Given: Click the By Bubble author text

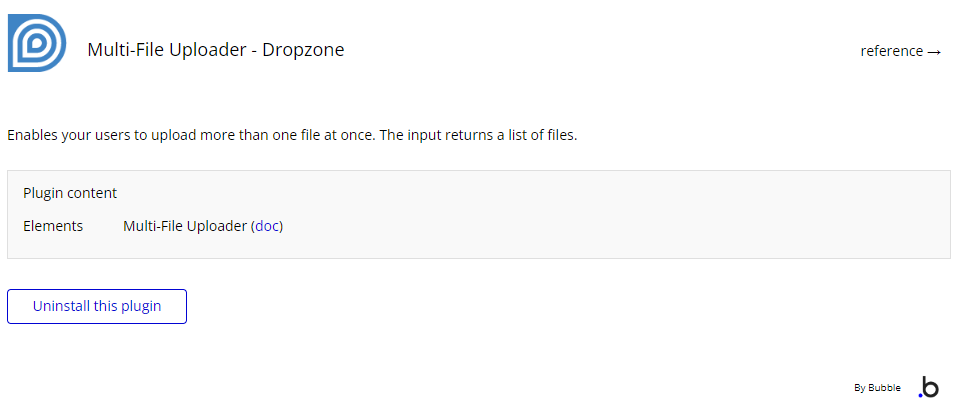Looking at the screenshot, I should click(877, 388).
